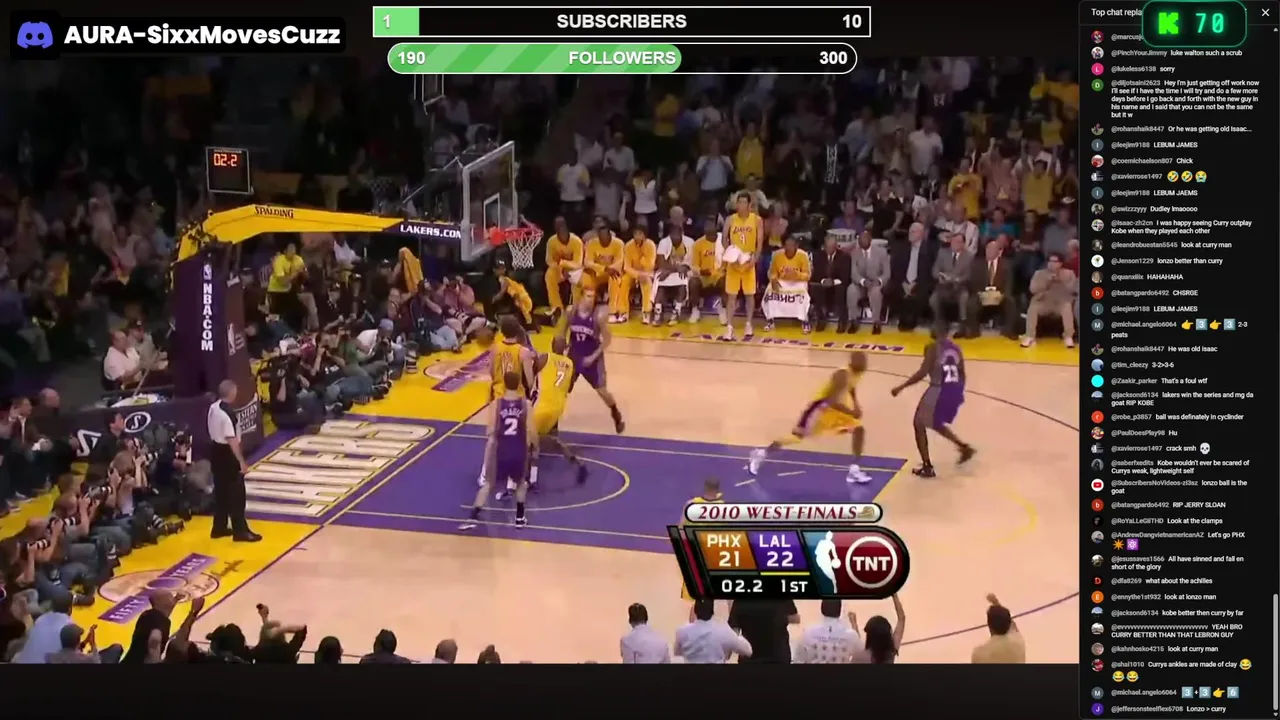Click avatar of @AndrewDangvietnamericanAZ
This screenshot has width=1280, height=720.
[1097, 537]
